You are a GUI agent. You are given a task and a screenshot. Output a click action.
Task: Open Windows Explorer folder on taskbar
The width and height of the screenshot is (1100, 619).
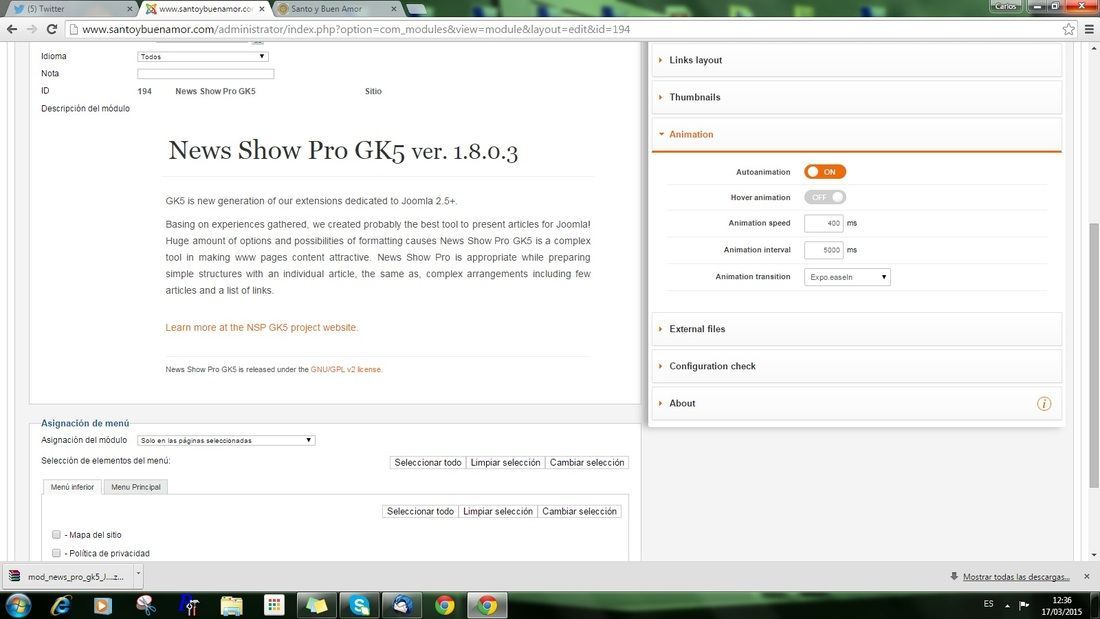[232, 605]
